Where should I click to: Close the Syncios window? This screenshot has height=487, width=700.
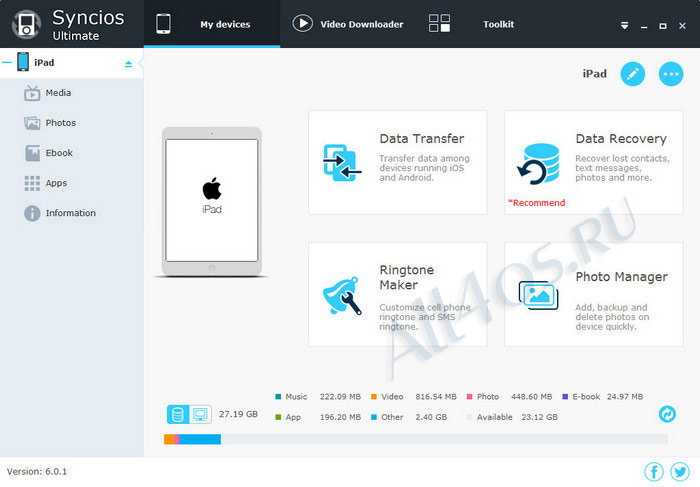(x=682, y=26)
